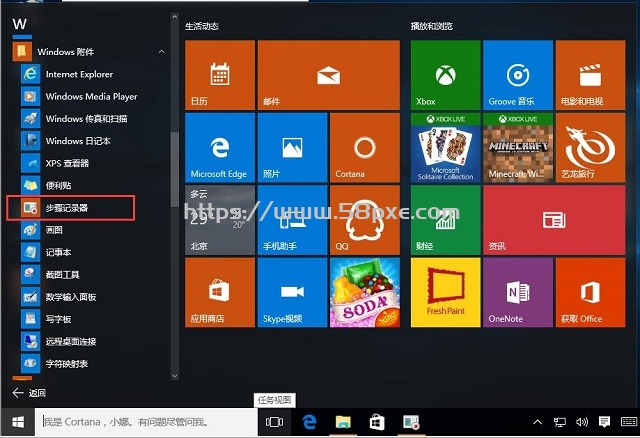640x438 pixels.
Task: Open Microsoft Solitaire Collection tile
Action: pyautogui.click(x=446, y=147)
